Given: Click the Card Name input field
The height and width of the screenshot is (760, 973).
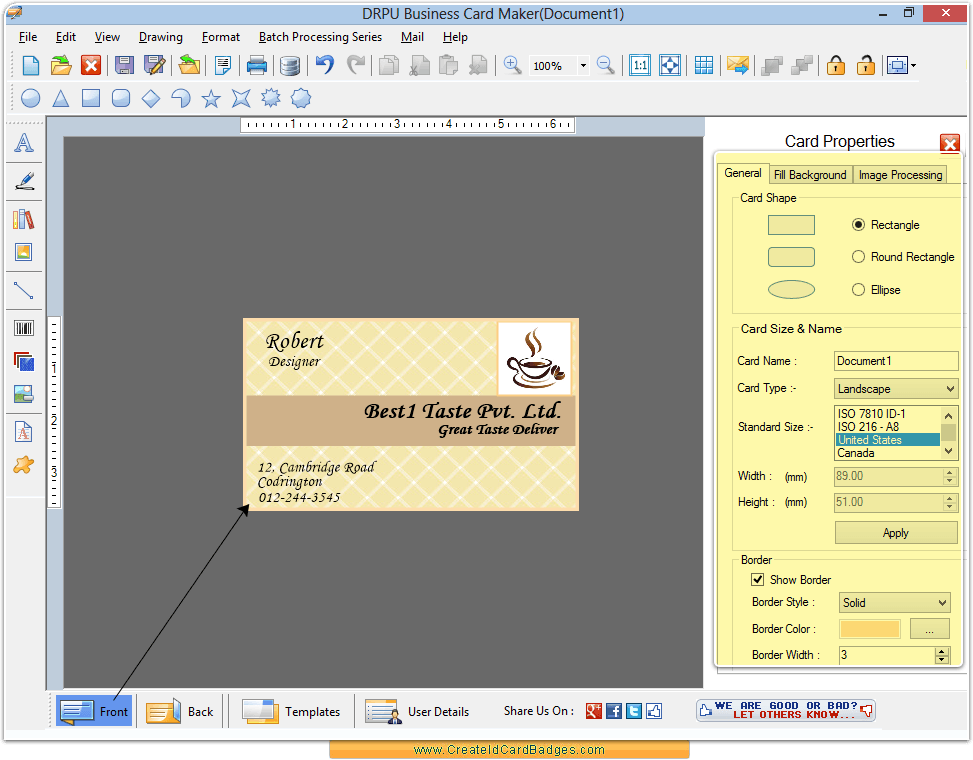Looking at the screenshot, I should 896,361.
